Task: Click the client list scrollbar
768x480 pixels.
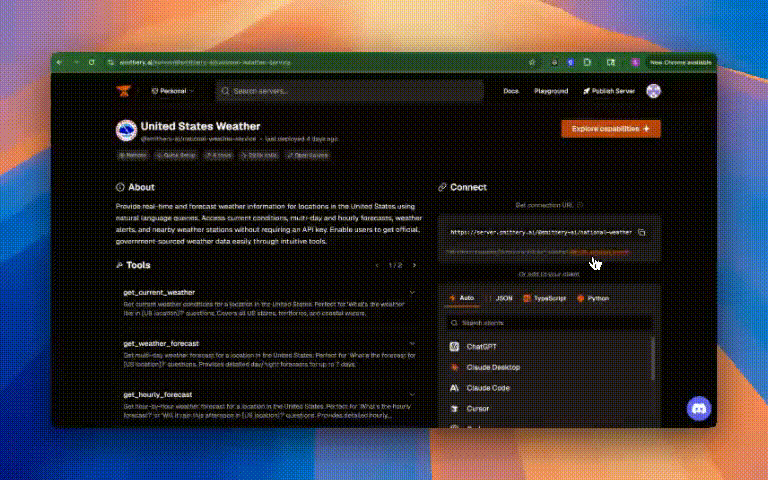Action: click(652, 359)
